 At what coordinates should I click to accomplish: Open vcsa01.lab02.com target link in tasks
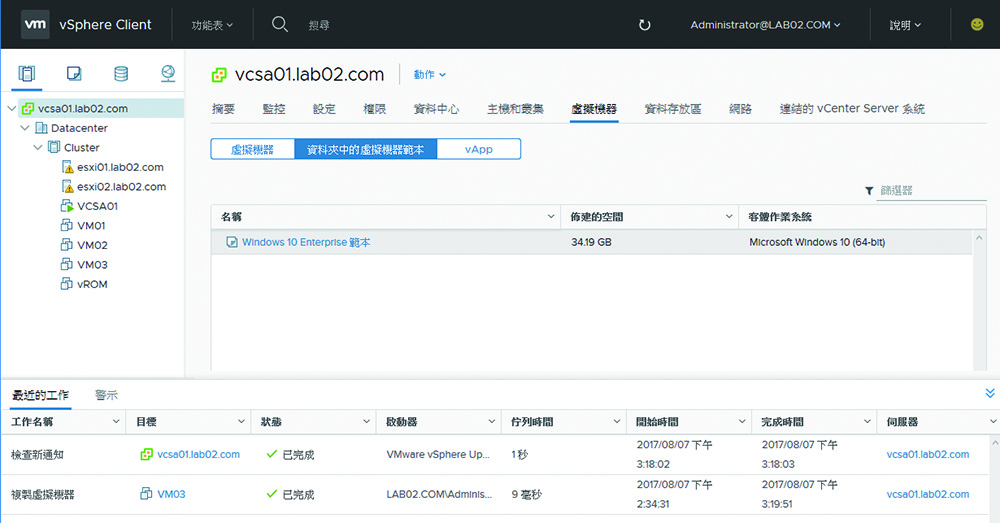pyautogui.click(x=198, y=455)
